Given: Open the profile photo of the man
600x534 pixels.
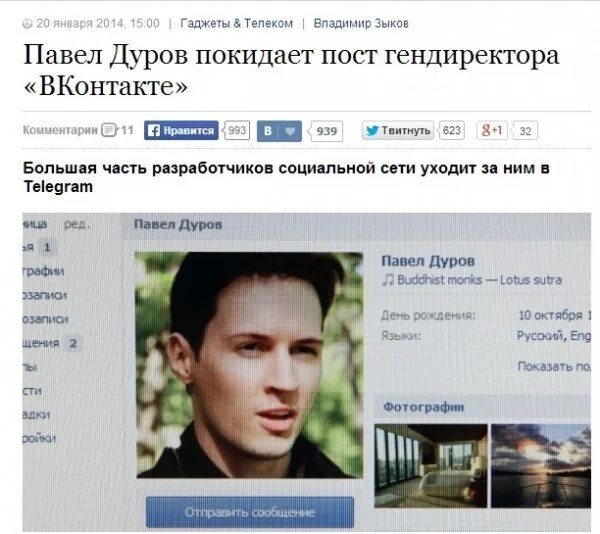Looking at the screenshot, I should coord(249,365).
